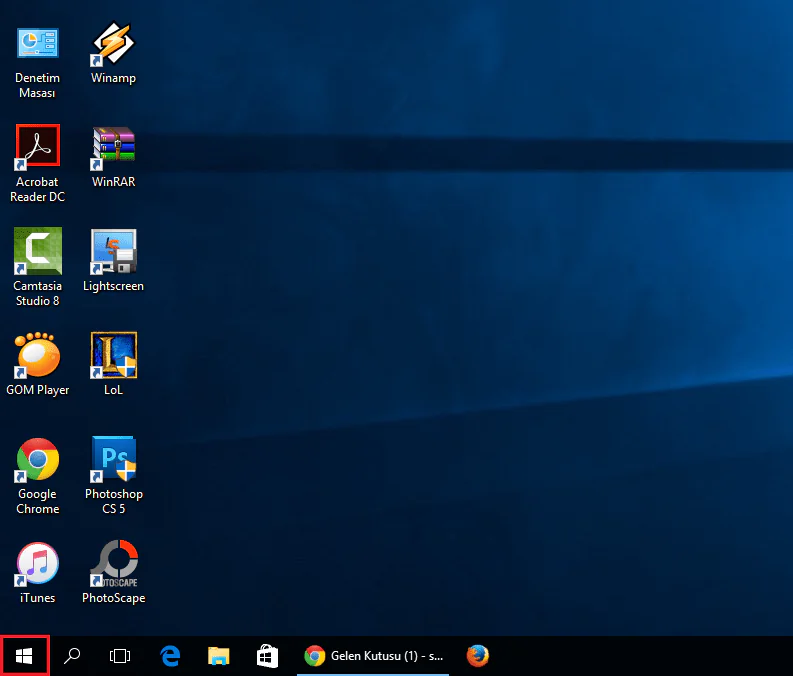
Task: Click the Google Chrome desktop shortcut
Action: (37, 459)
